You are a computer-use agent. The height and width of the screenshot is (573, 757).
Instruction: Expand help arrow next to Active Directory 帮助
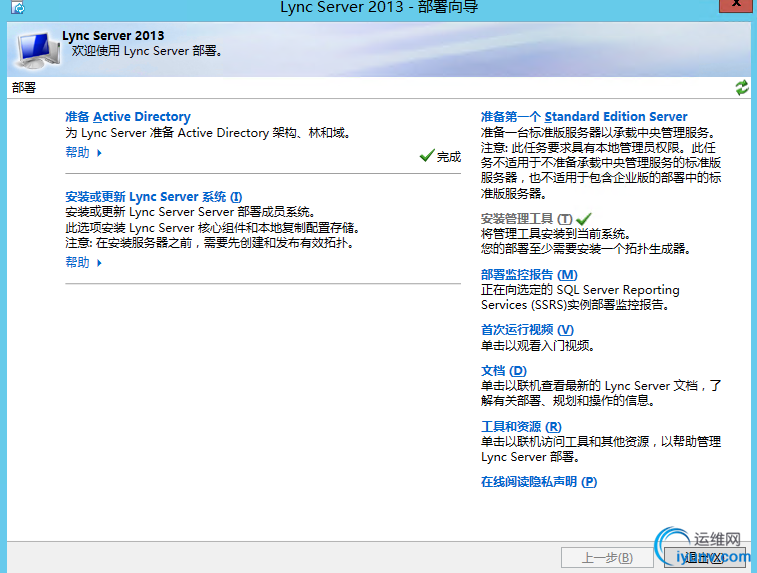tap(99, 153)
